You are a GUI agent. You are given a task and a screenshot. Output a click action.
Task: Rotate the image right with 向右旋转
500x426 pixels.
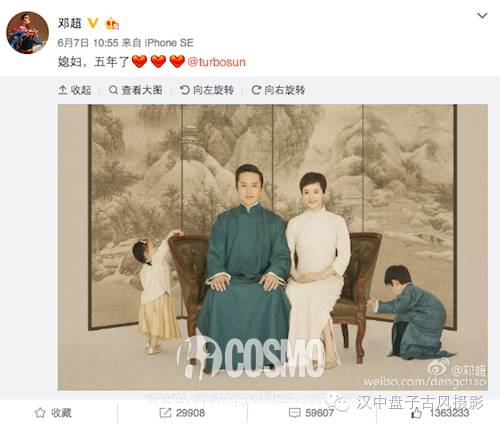point(278,90)
